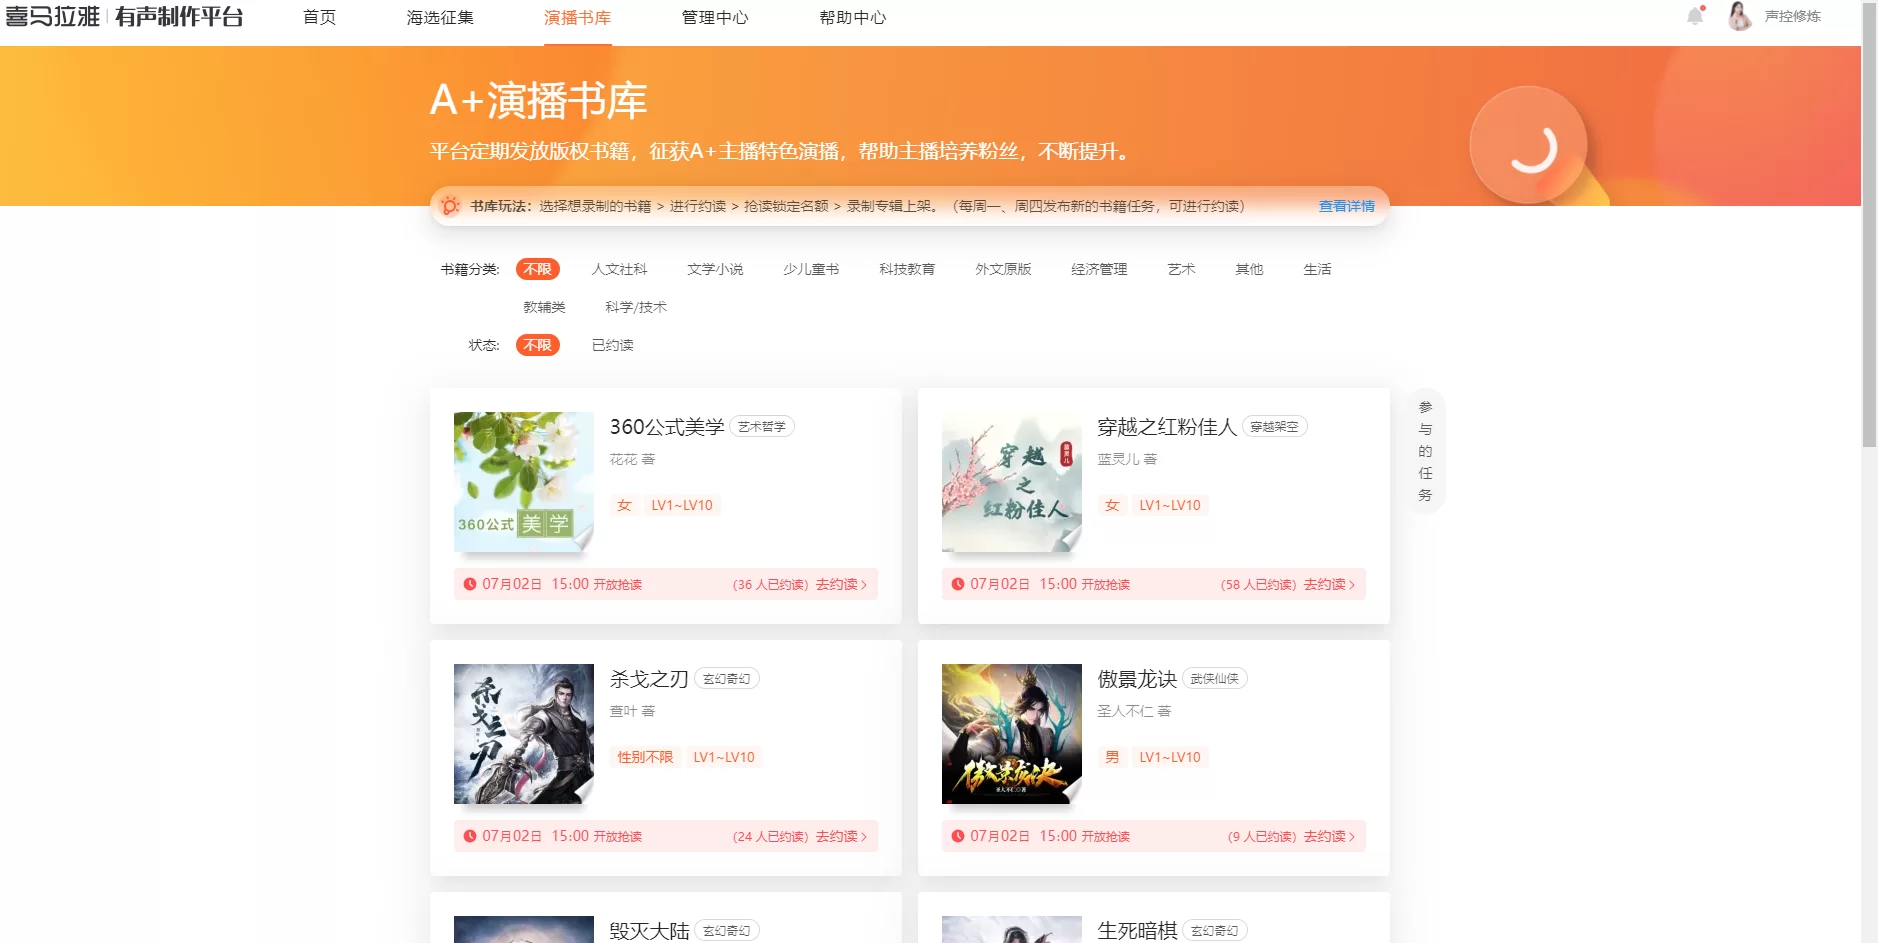
Task: Click the clock icon on 傲景龙诀 card
Action: [959, 836]
